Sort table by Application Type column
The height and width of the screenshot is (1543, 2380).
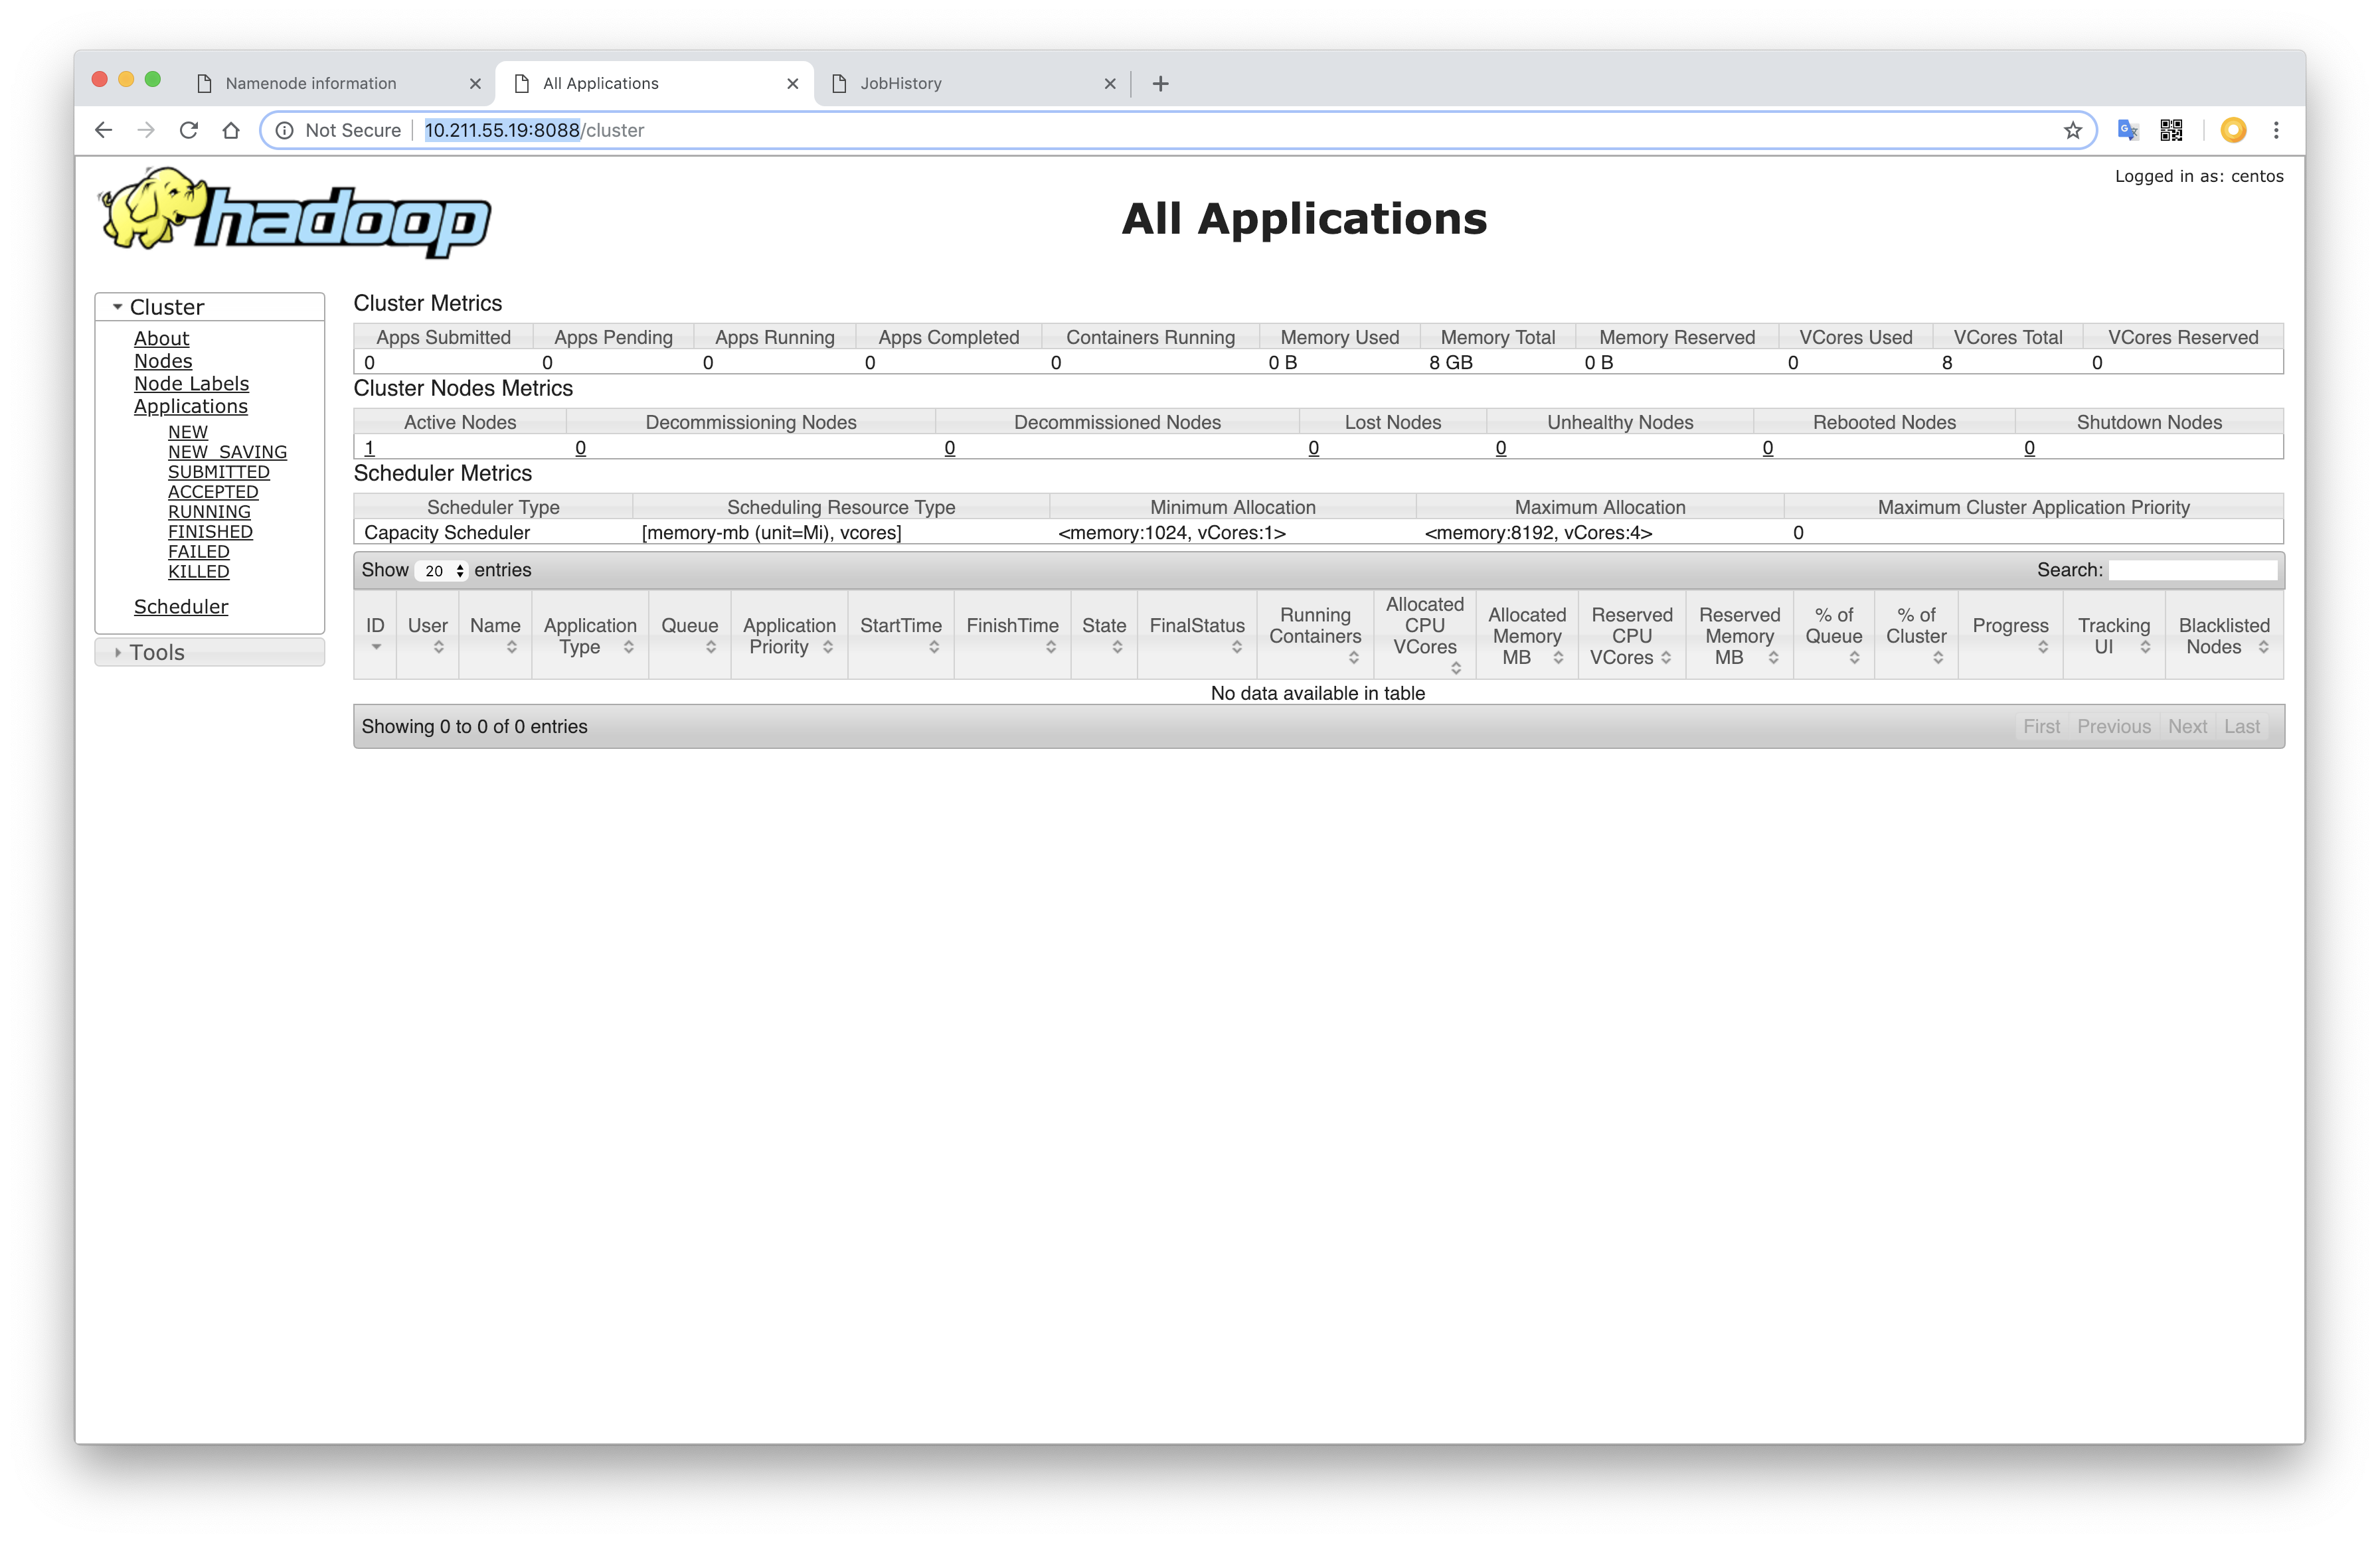[590, 635]
